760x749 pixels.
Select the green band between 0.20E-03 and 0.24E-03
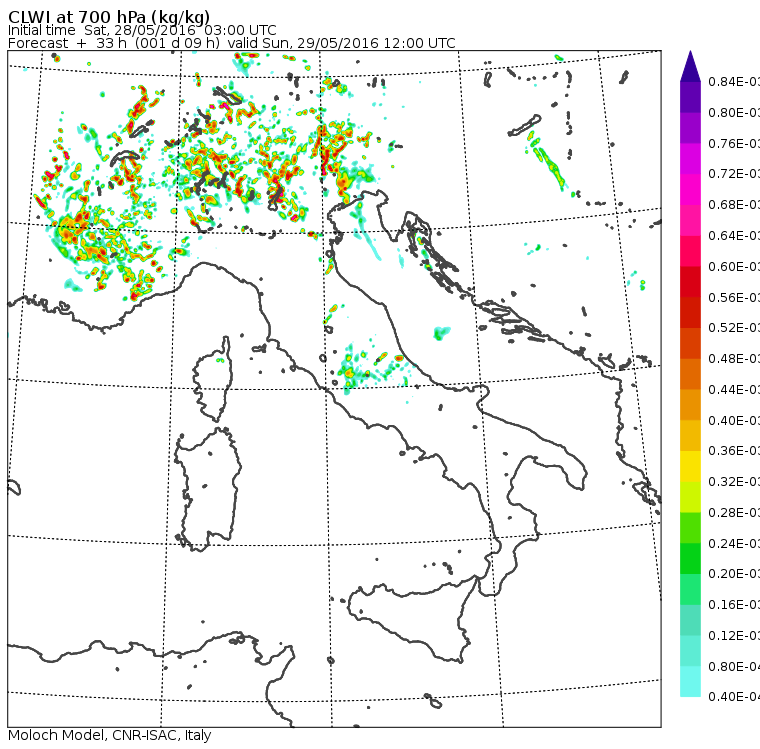690,558
